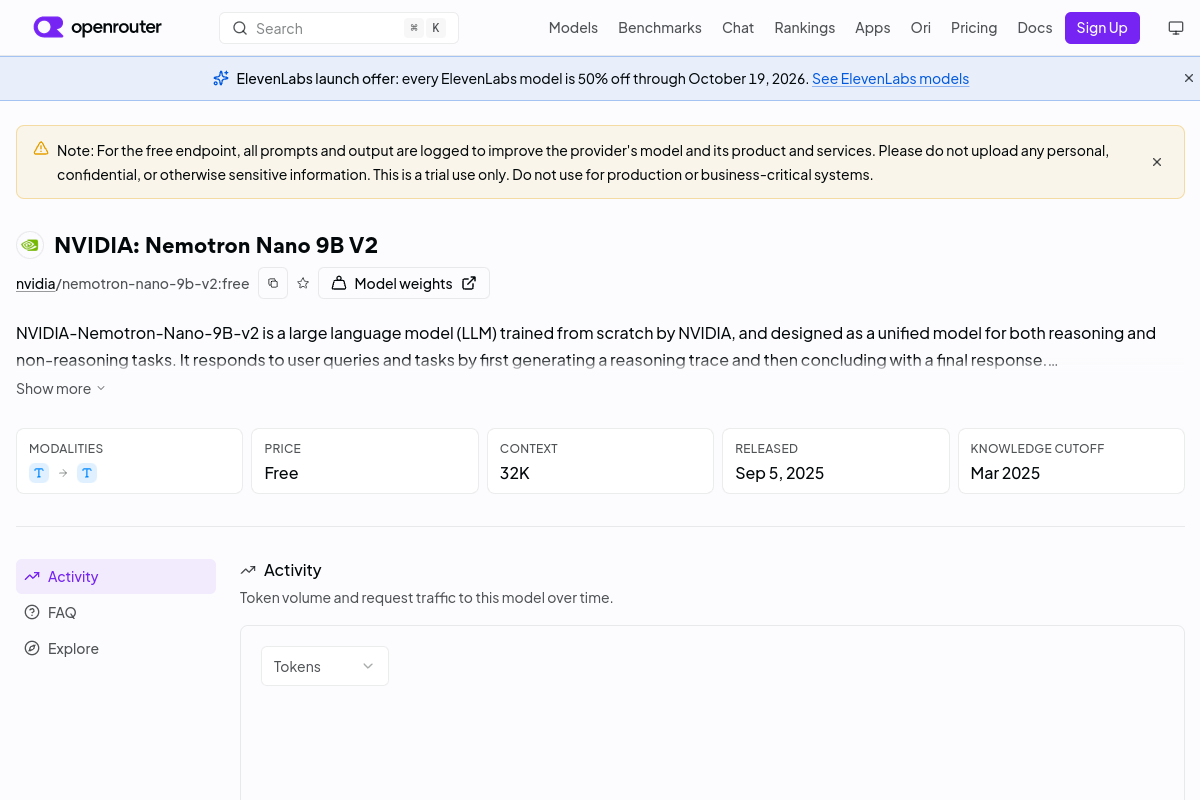Star the Nemotron Nano model as favorite
Image resolution: width=1200 pixels, height=800 pixels.
coord(303,283)
